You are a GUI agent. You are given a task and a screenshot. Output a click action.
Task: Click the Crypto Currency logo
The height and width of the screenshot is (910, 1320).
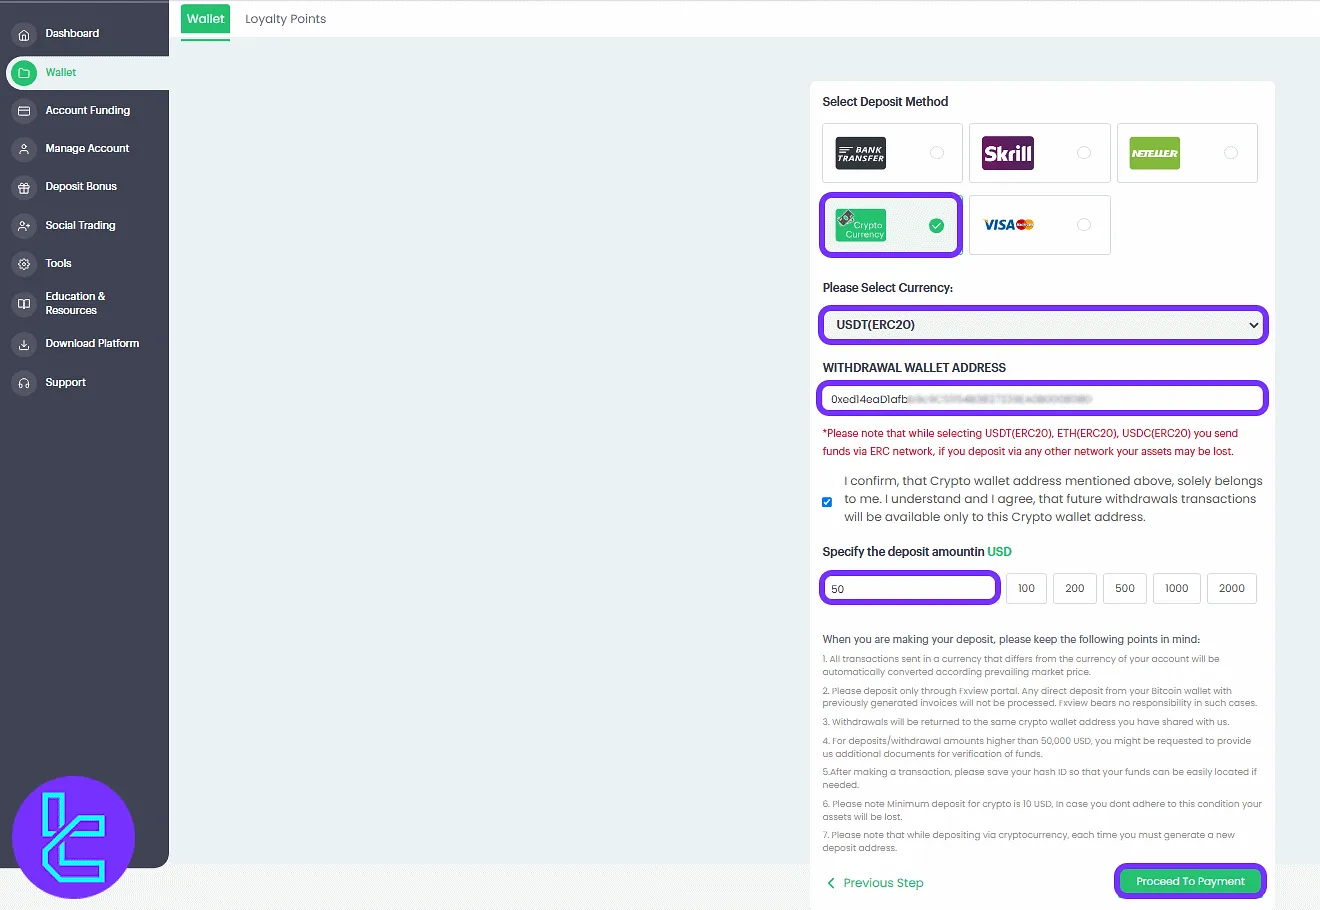tap(861, 225)
